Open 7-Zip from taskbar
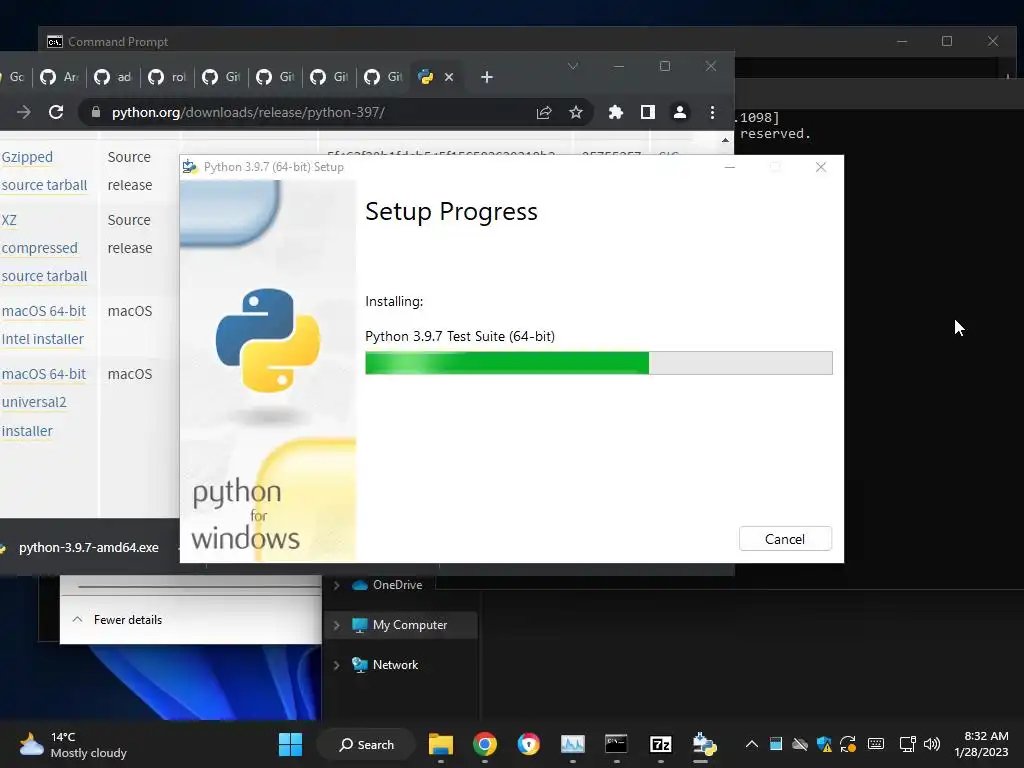 click(x=660, y=744)
